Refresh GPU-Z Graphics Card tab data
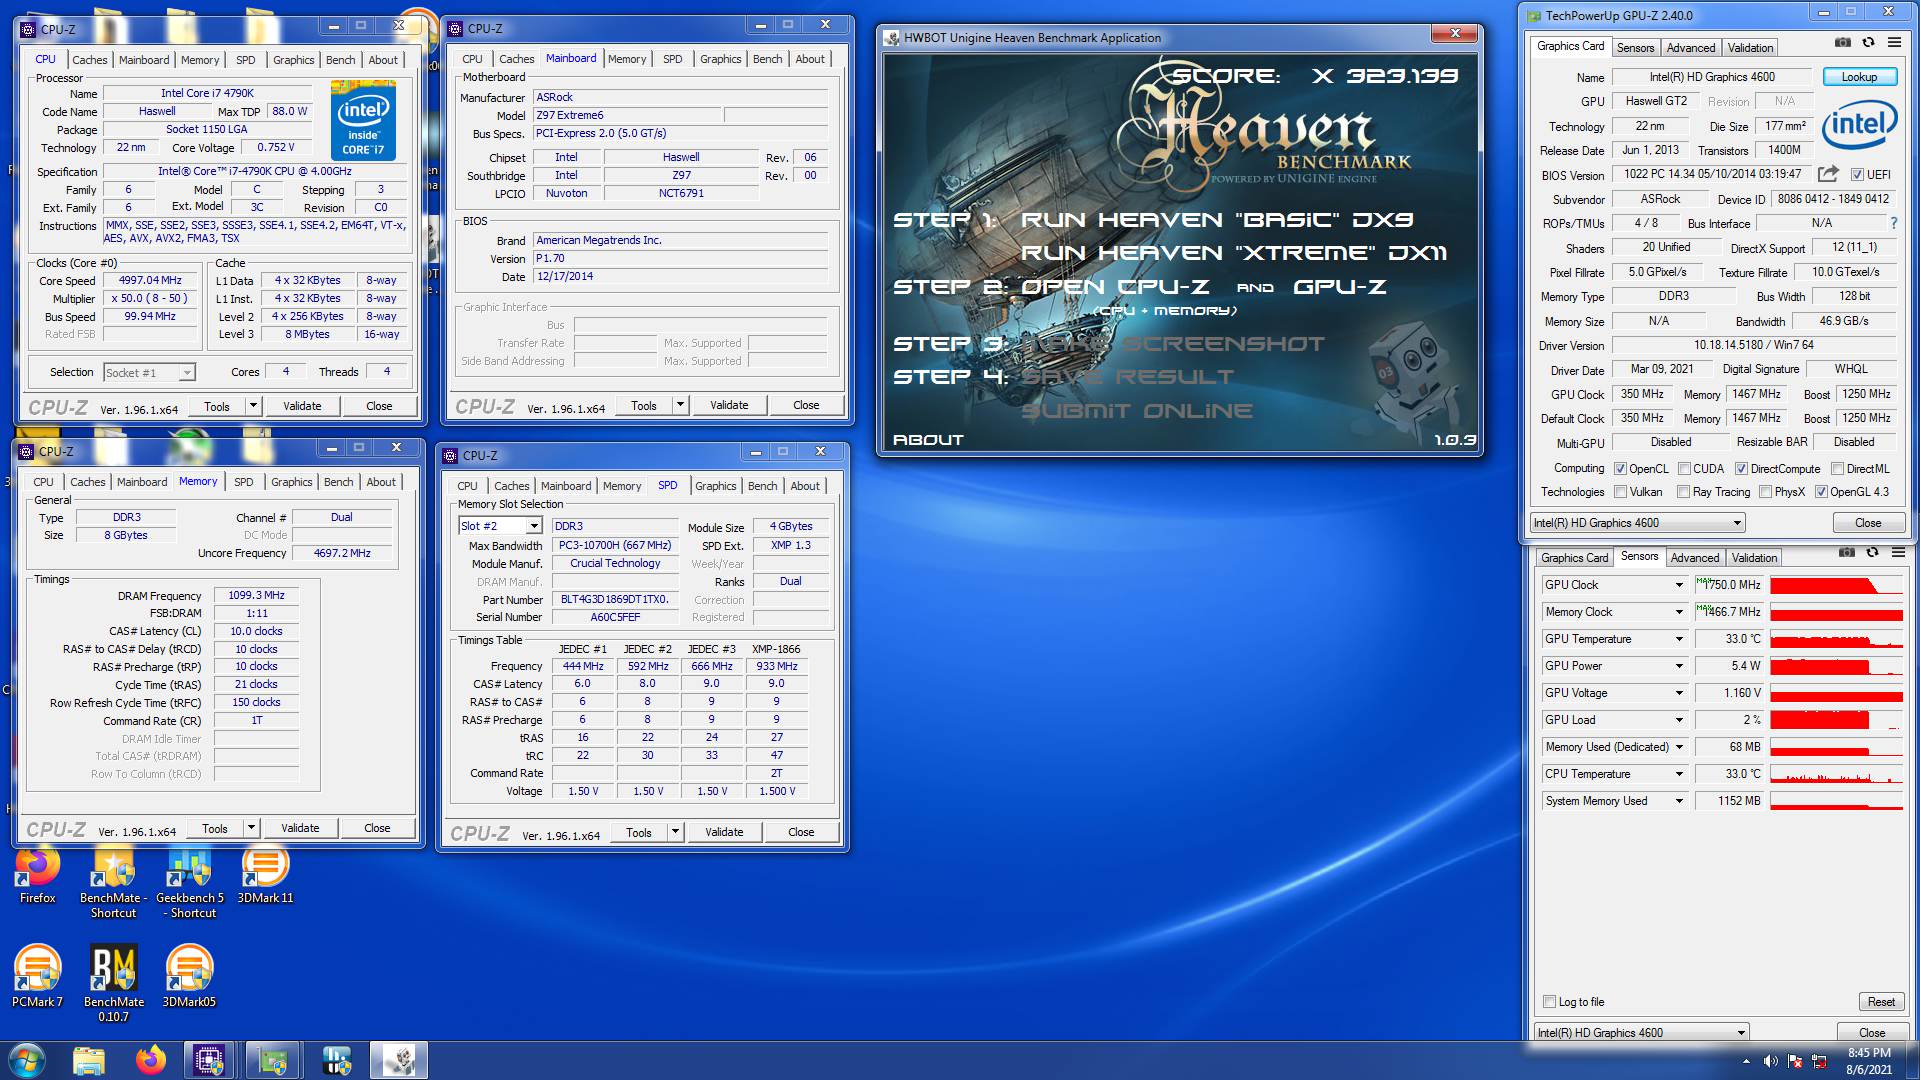The width and height of the screenshot is (1920, 1080). coord(1868,43)
